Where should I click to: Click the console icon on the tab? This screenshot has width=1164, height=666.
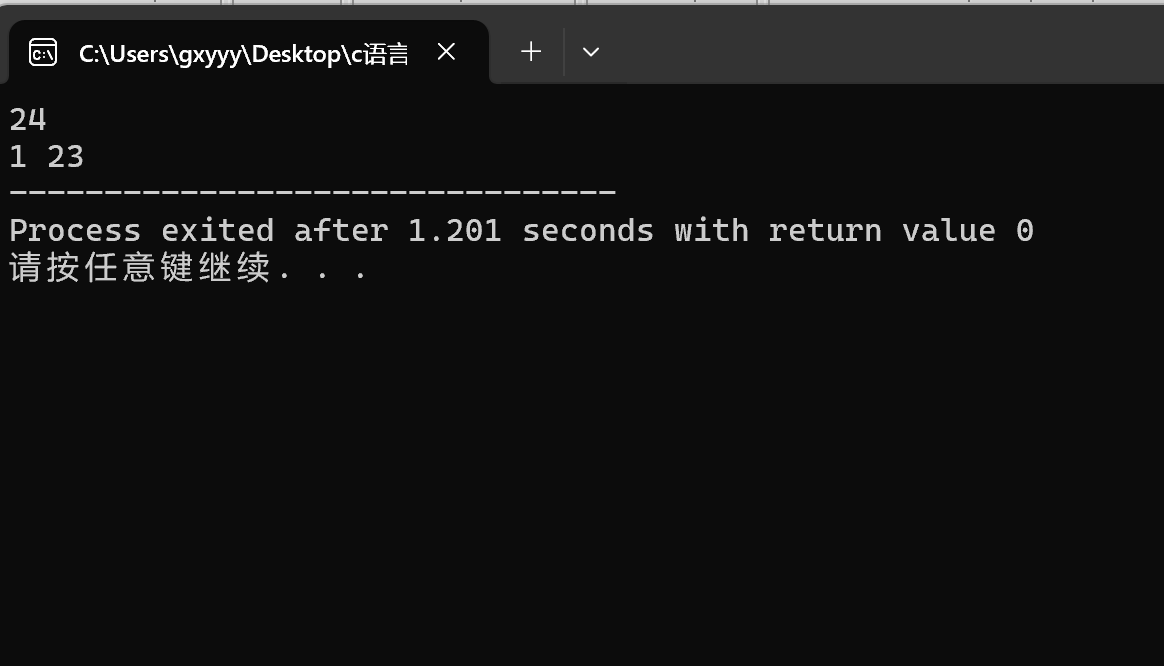(x=43, y=52)
